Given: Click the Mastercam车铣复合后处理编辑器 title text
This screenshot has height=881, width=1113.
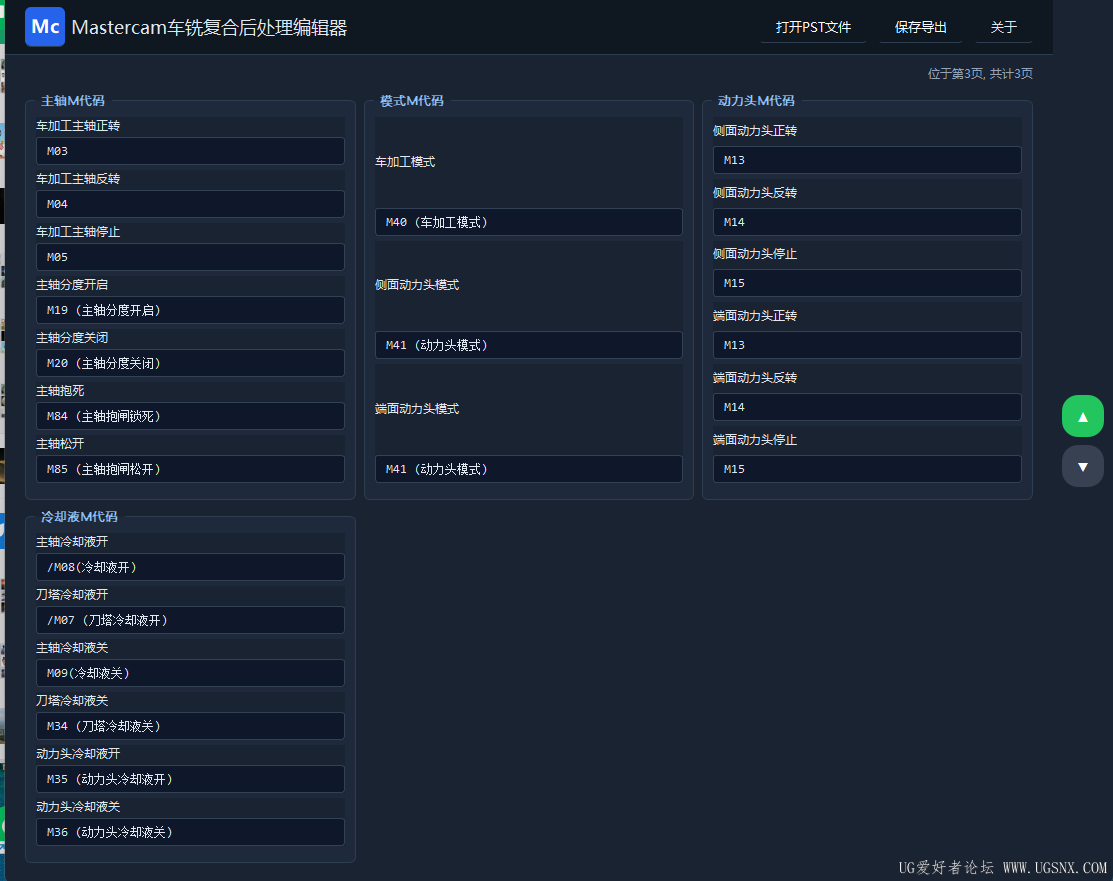Looking at the screenshot, I should (x=209, y=28).
